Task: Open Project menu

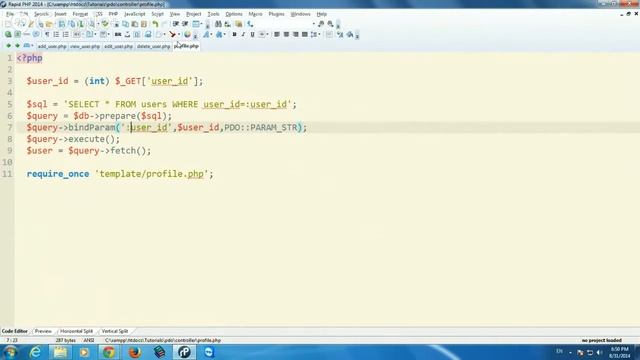Action: pyautogui.click(x=193, y=14)
